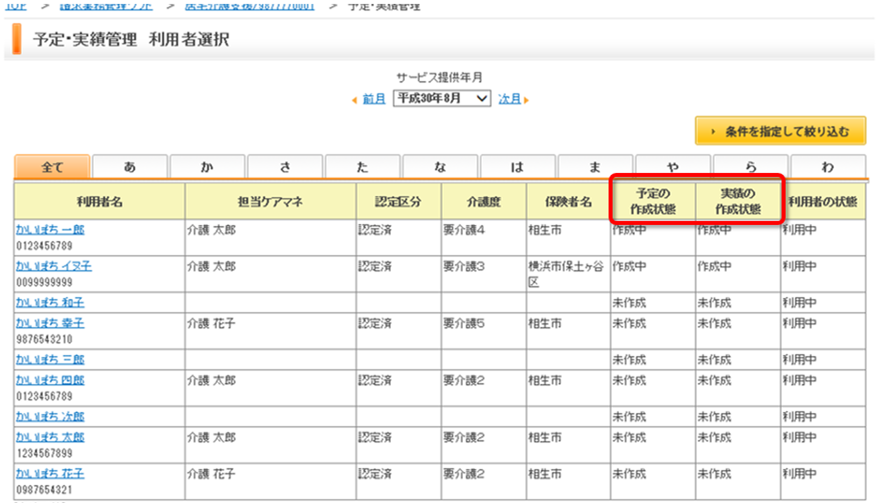This screenshot has width=880, height=503.
Task: Open user かいぽち 次郎
Action: (x=50, y=417)
